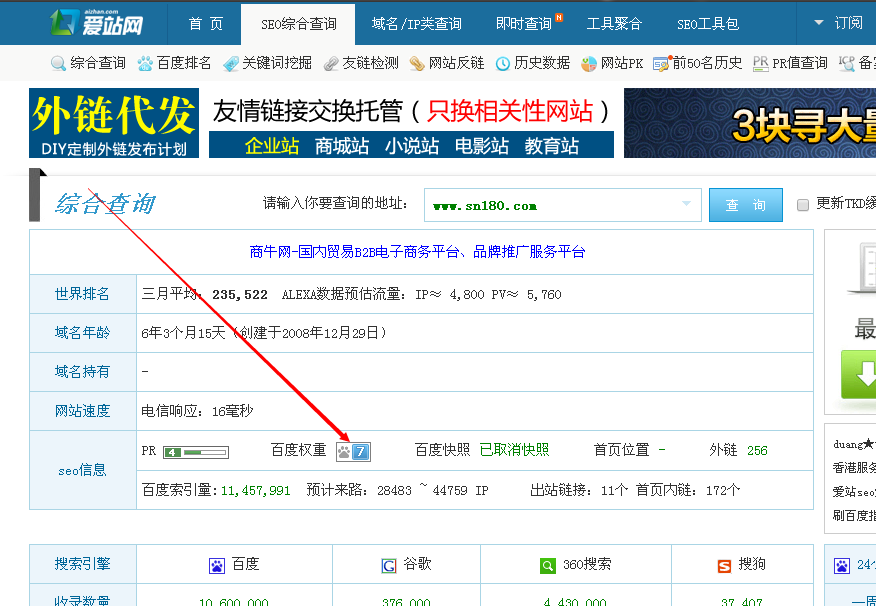The height and width of the screenshot is (606, 876).
Task: Expand the URL input dropdown arrow
Action: pos(687,204)
